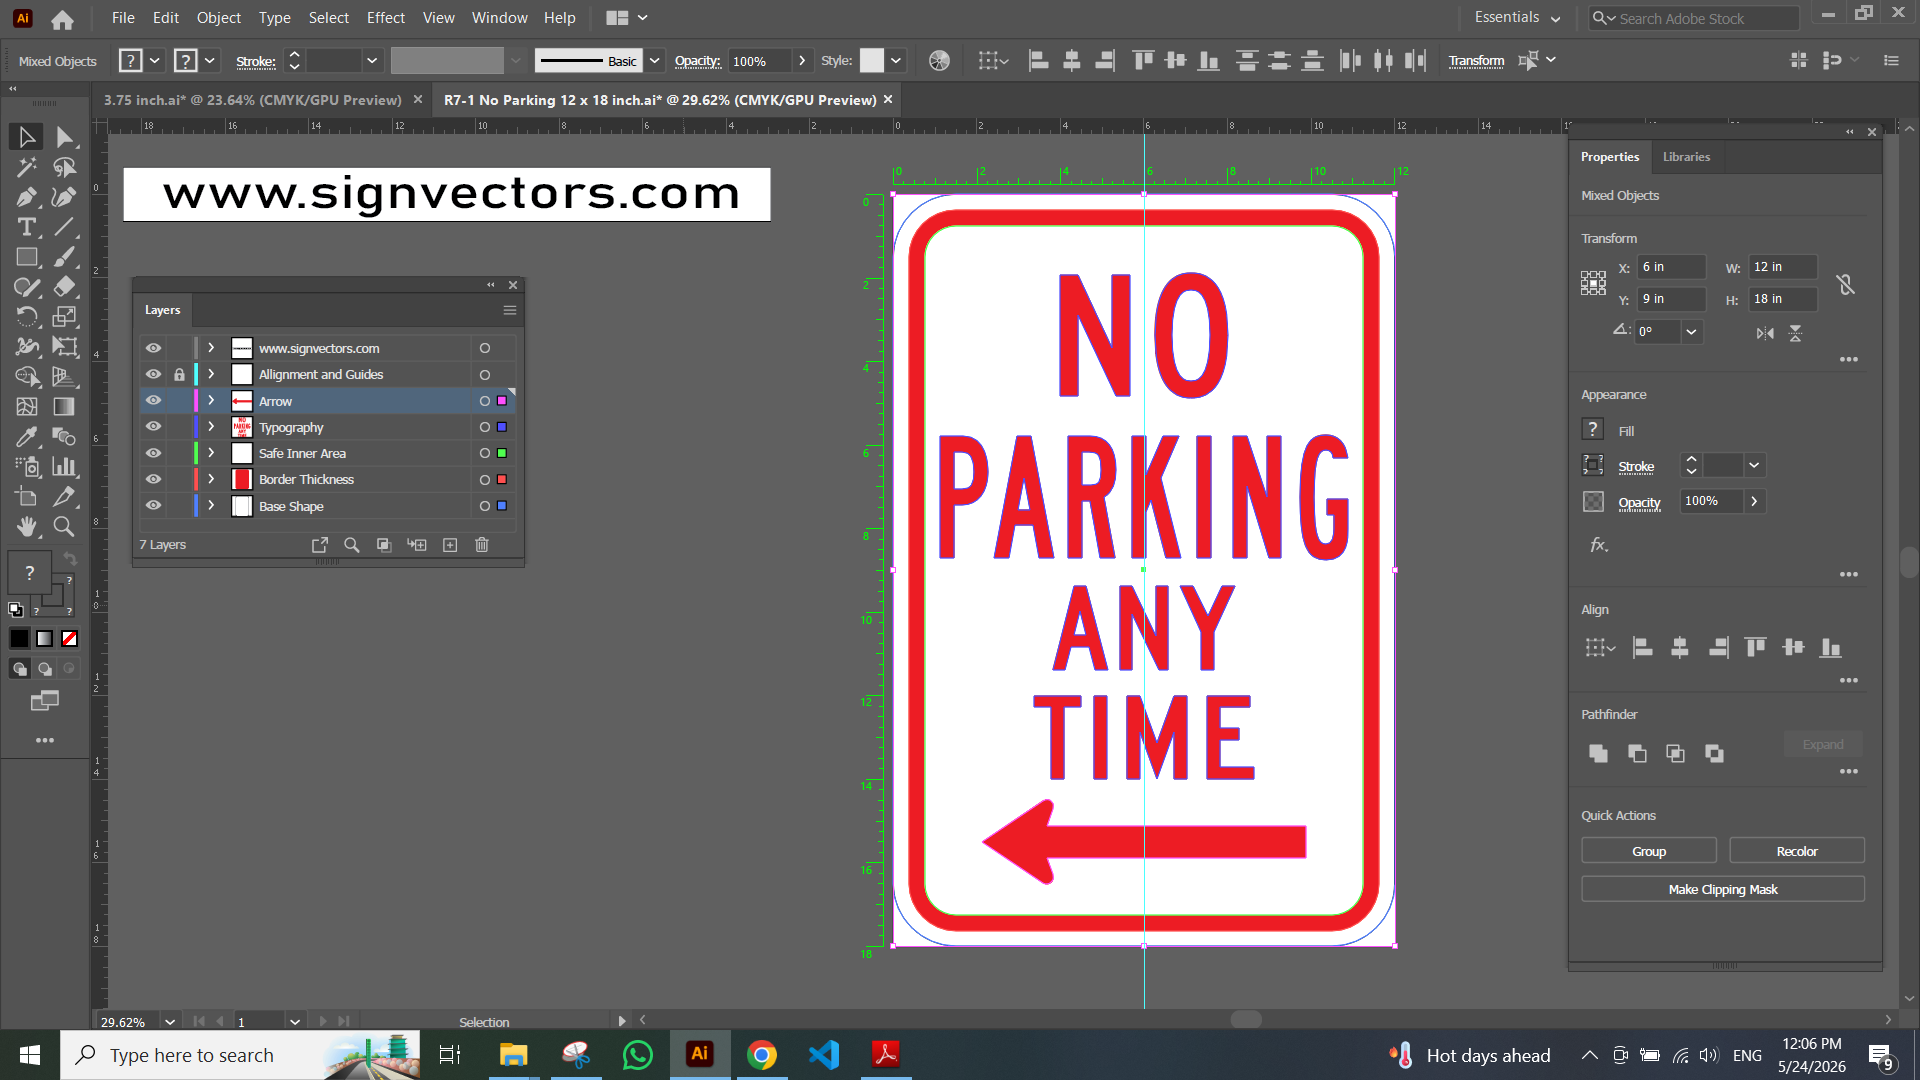1920x1080 pixels.
Task: Select the Type tool
Action: (27, 227)
